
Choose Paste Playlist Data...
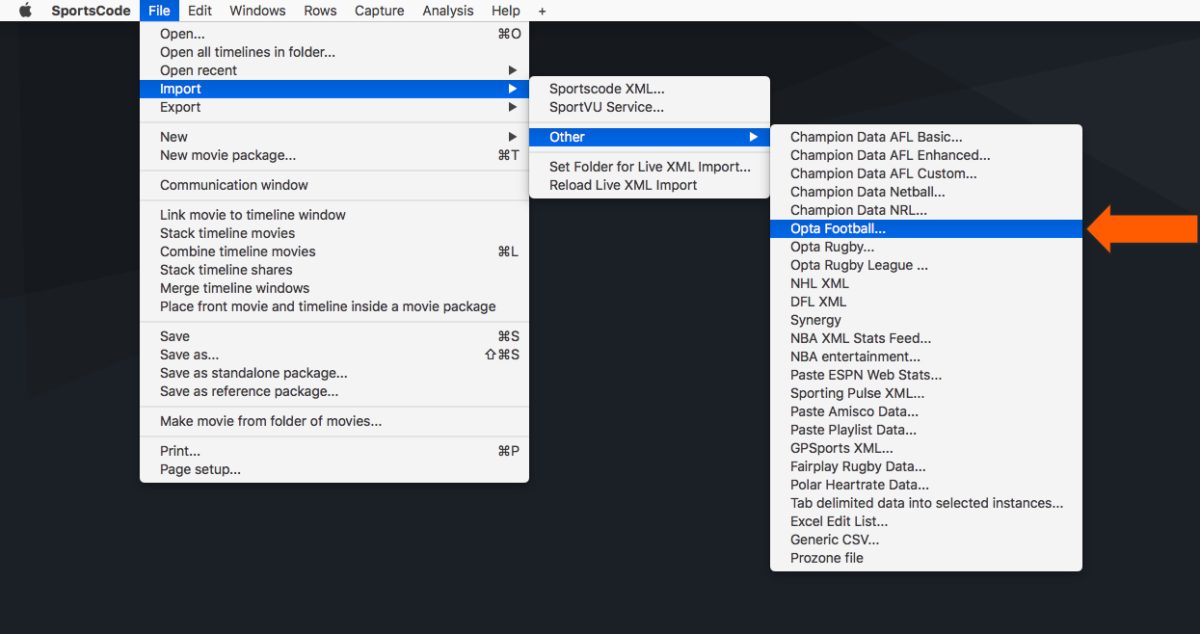(x=926, y=430)
